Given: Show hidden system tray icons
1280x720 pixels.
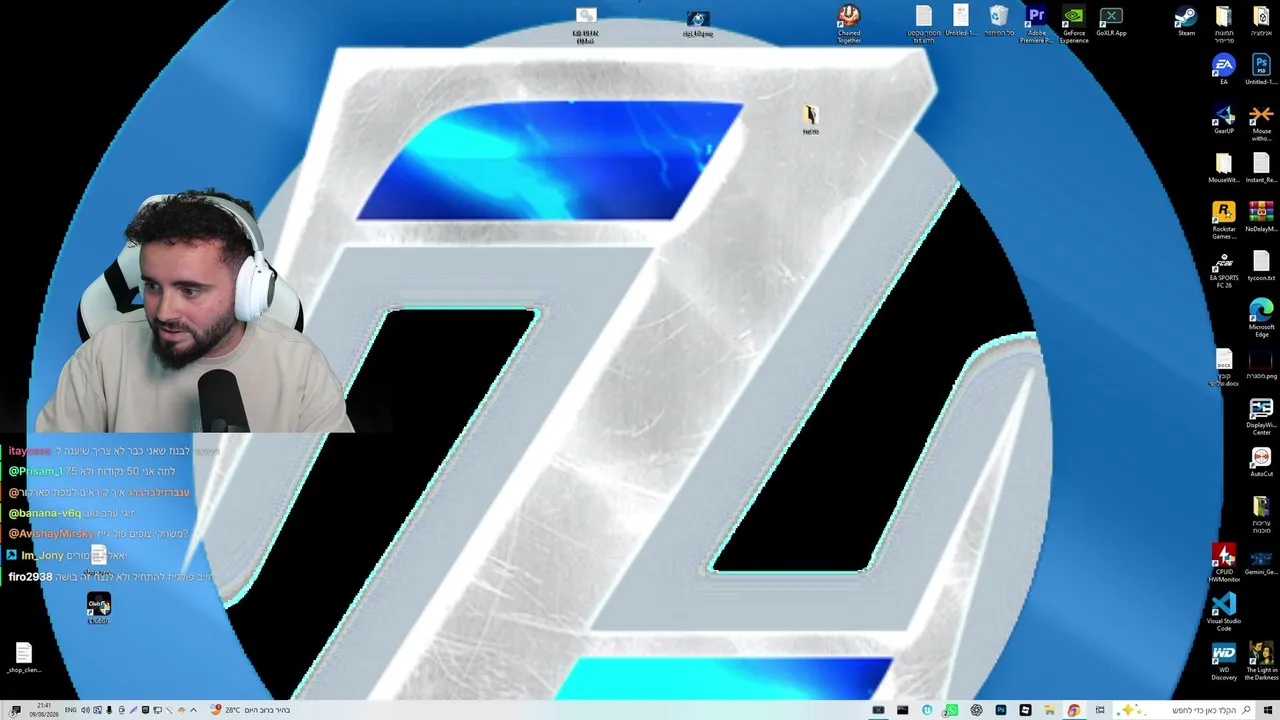Looking at the screenshot, I should pos(192,710).
